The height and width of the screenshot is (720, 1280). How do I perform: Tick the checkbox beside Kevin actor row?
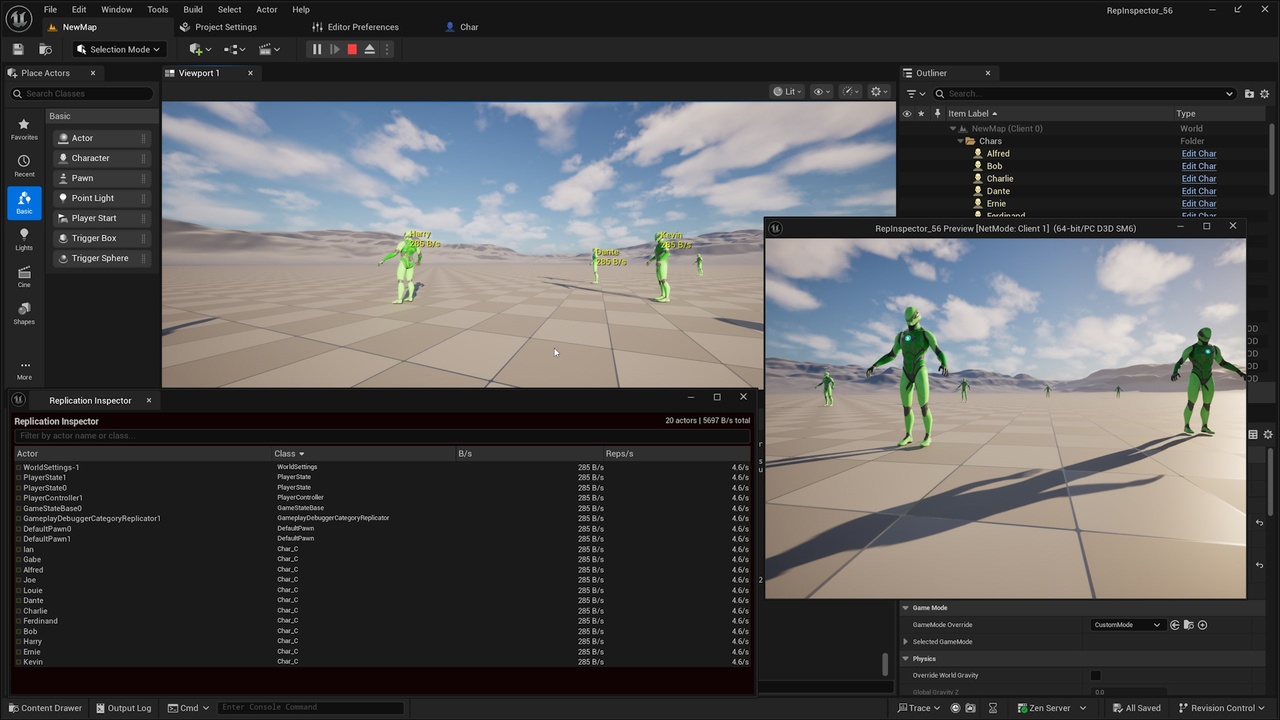(18, 662)
